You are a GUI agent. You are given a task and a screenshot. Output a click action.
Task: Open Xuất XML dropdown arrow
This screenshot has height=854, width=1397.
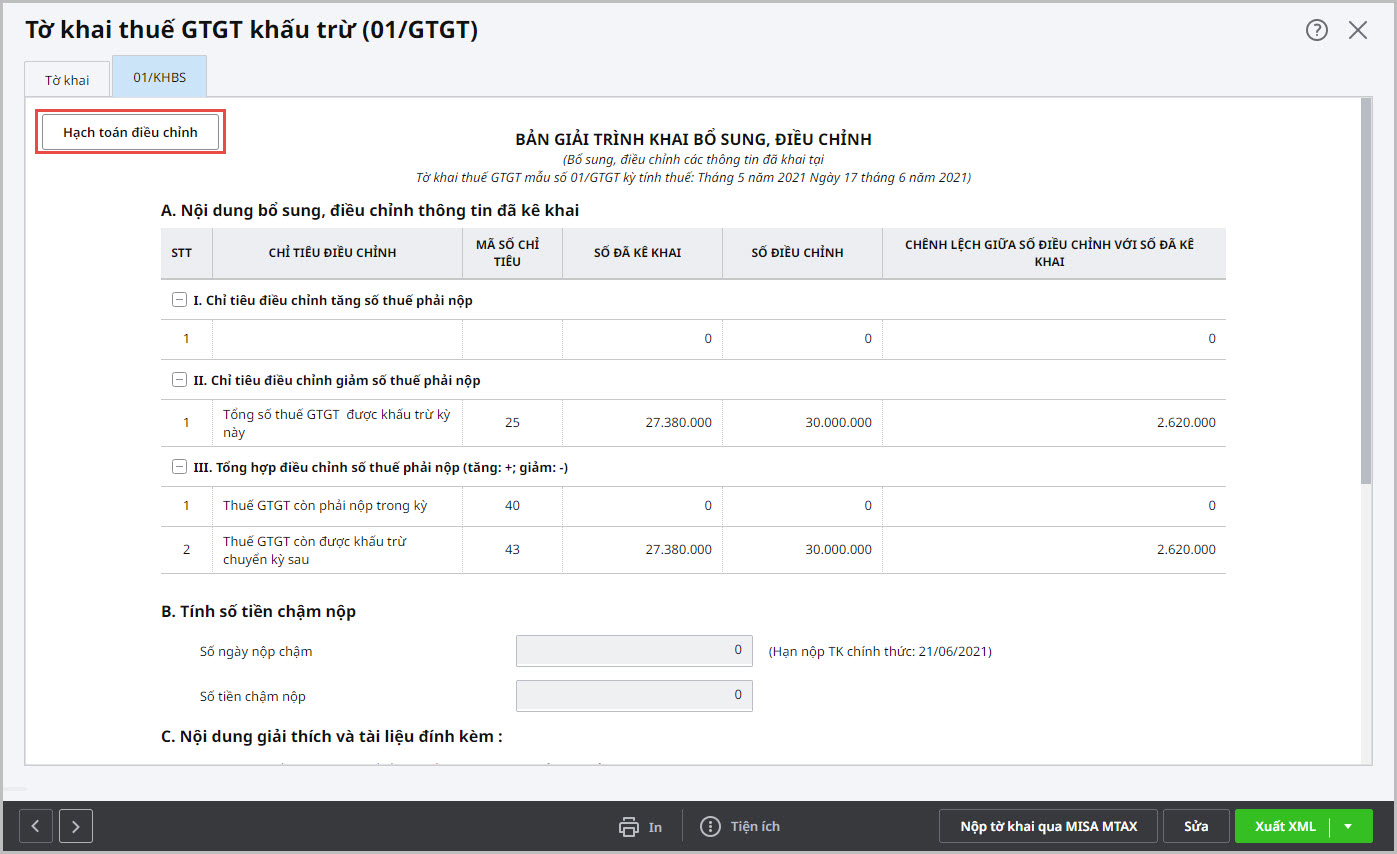1348,827
